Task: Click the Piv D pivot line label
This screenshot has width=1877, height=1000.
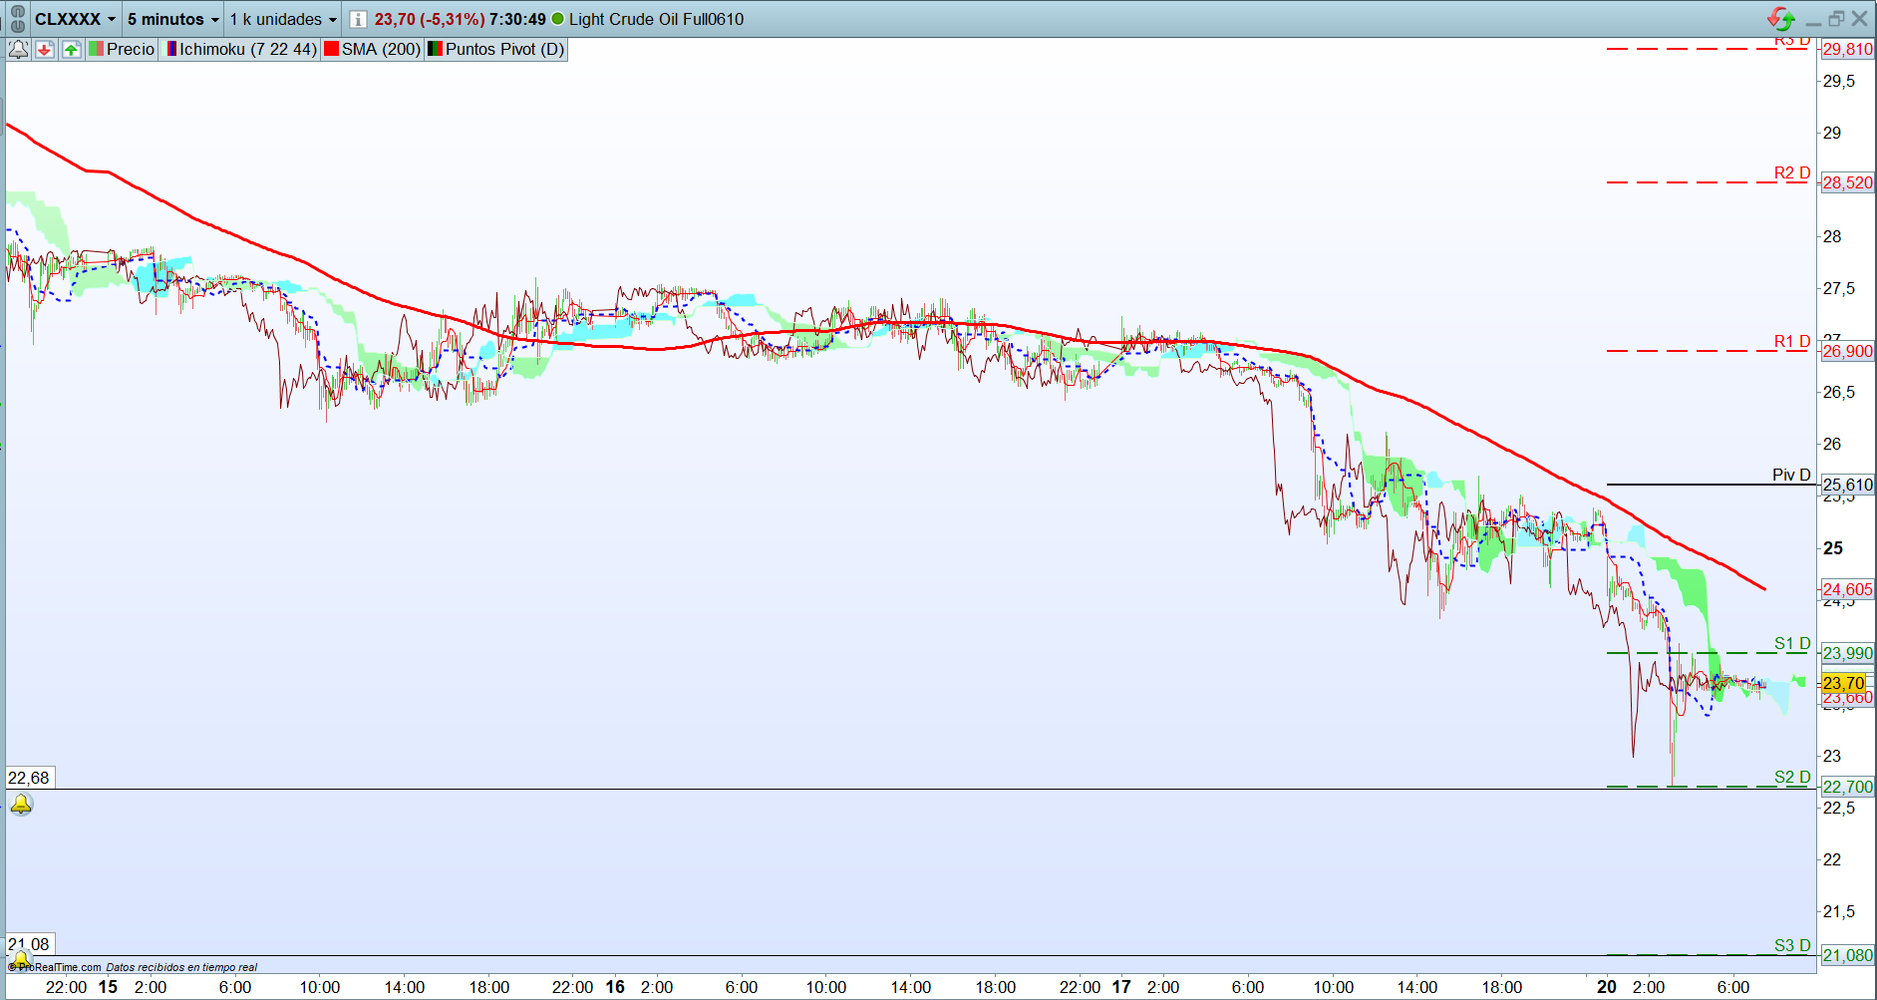Action: pos(1791,475)
